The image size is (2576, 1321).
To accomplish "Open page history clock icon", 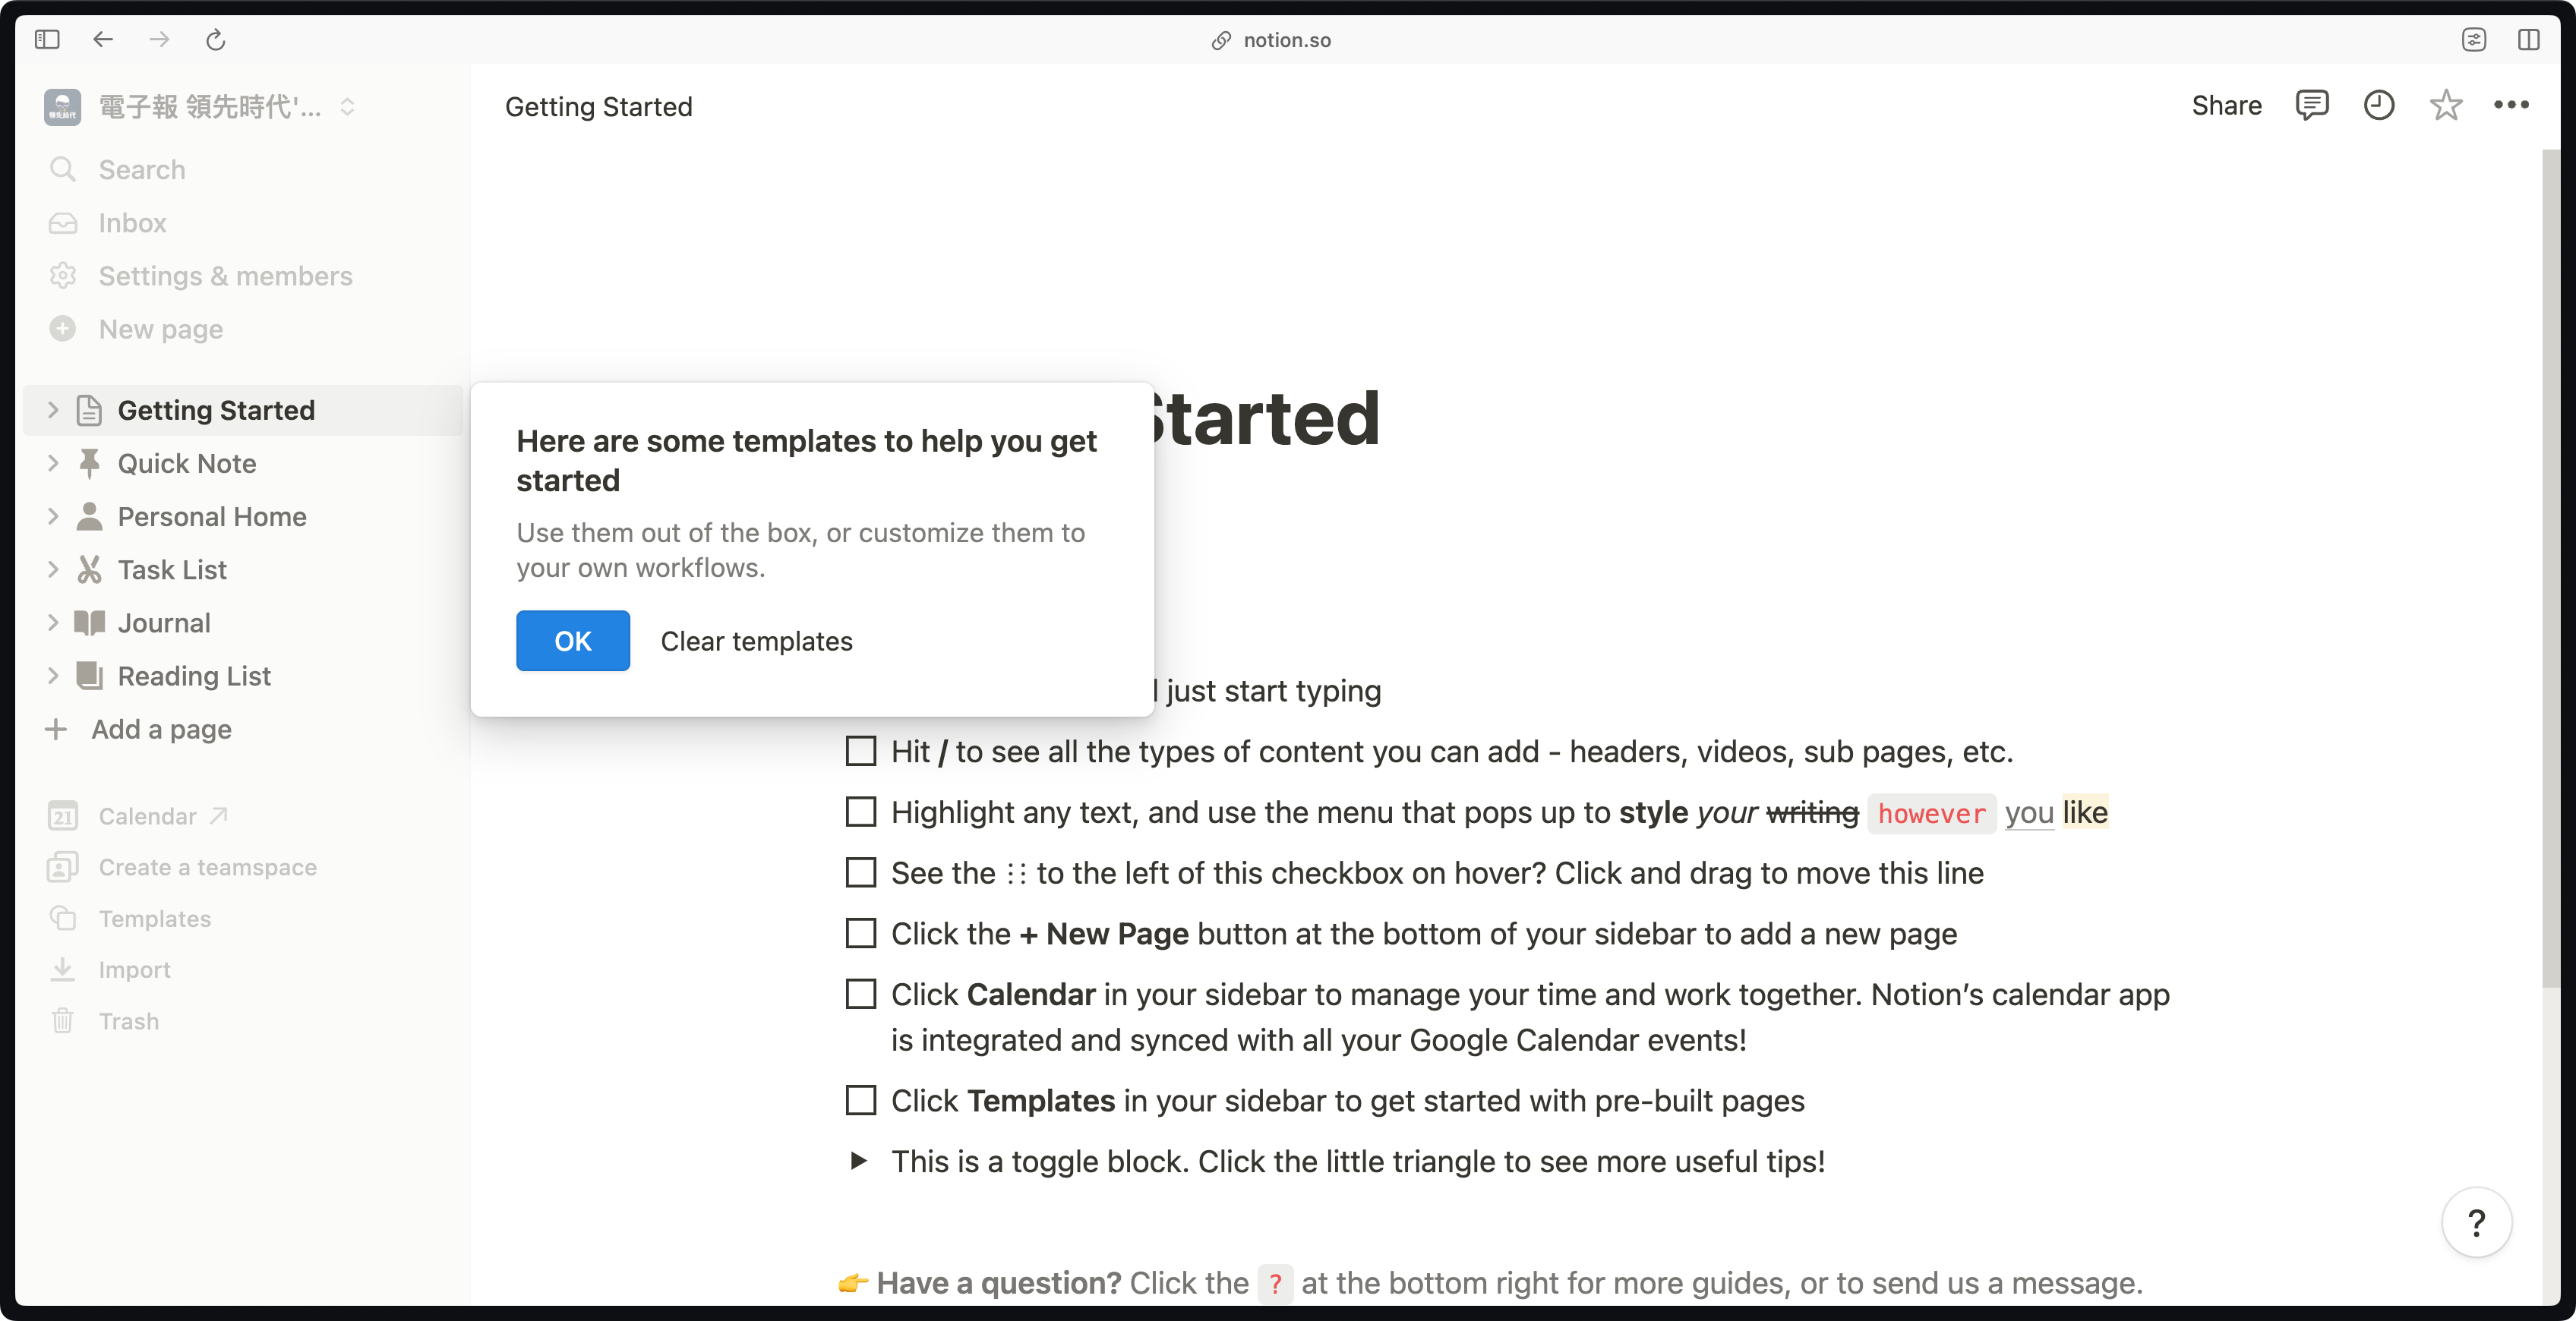I will click(2378, 105).
